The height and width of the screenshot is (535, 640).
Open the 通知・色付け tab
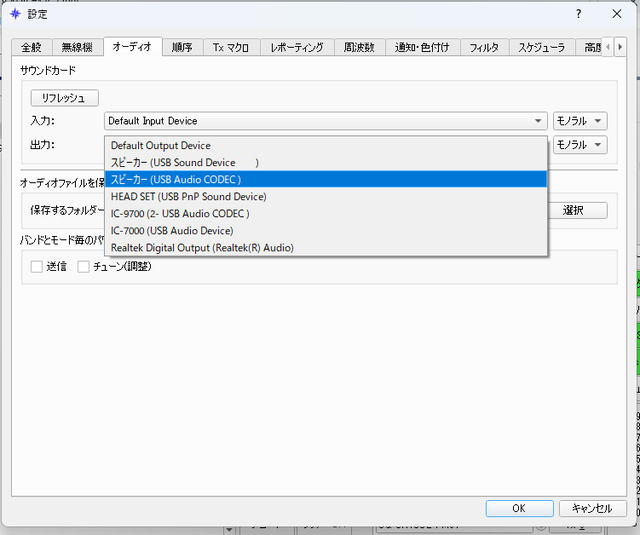click(422, 47)
